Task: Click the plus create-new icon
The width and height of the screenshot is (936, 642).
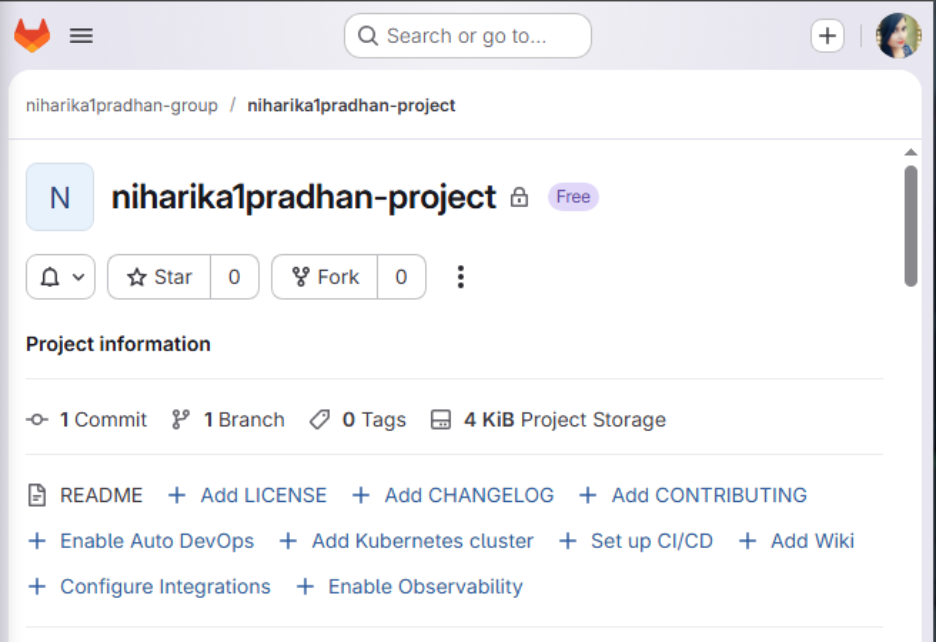Action: (827, 36)
